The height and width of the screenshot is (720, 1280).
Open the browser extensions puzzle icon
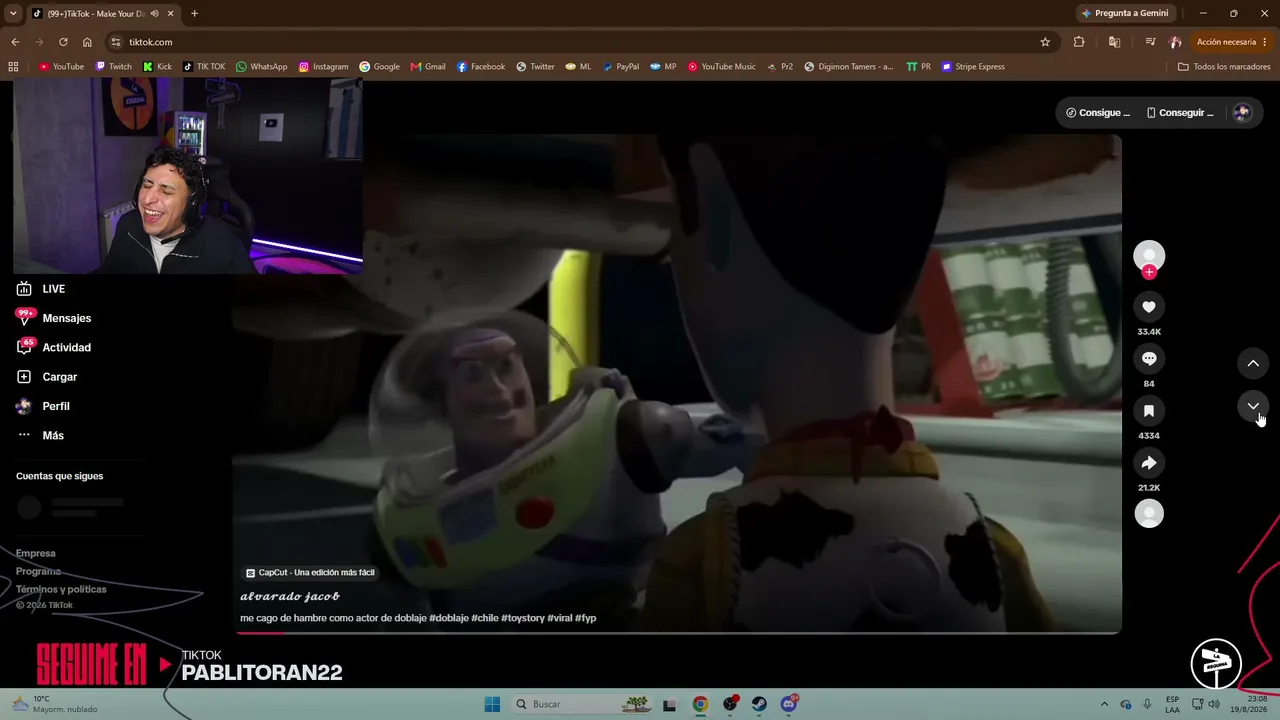[1079, 42]
